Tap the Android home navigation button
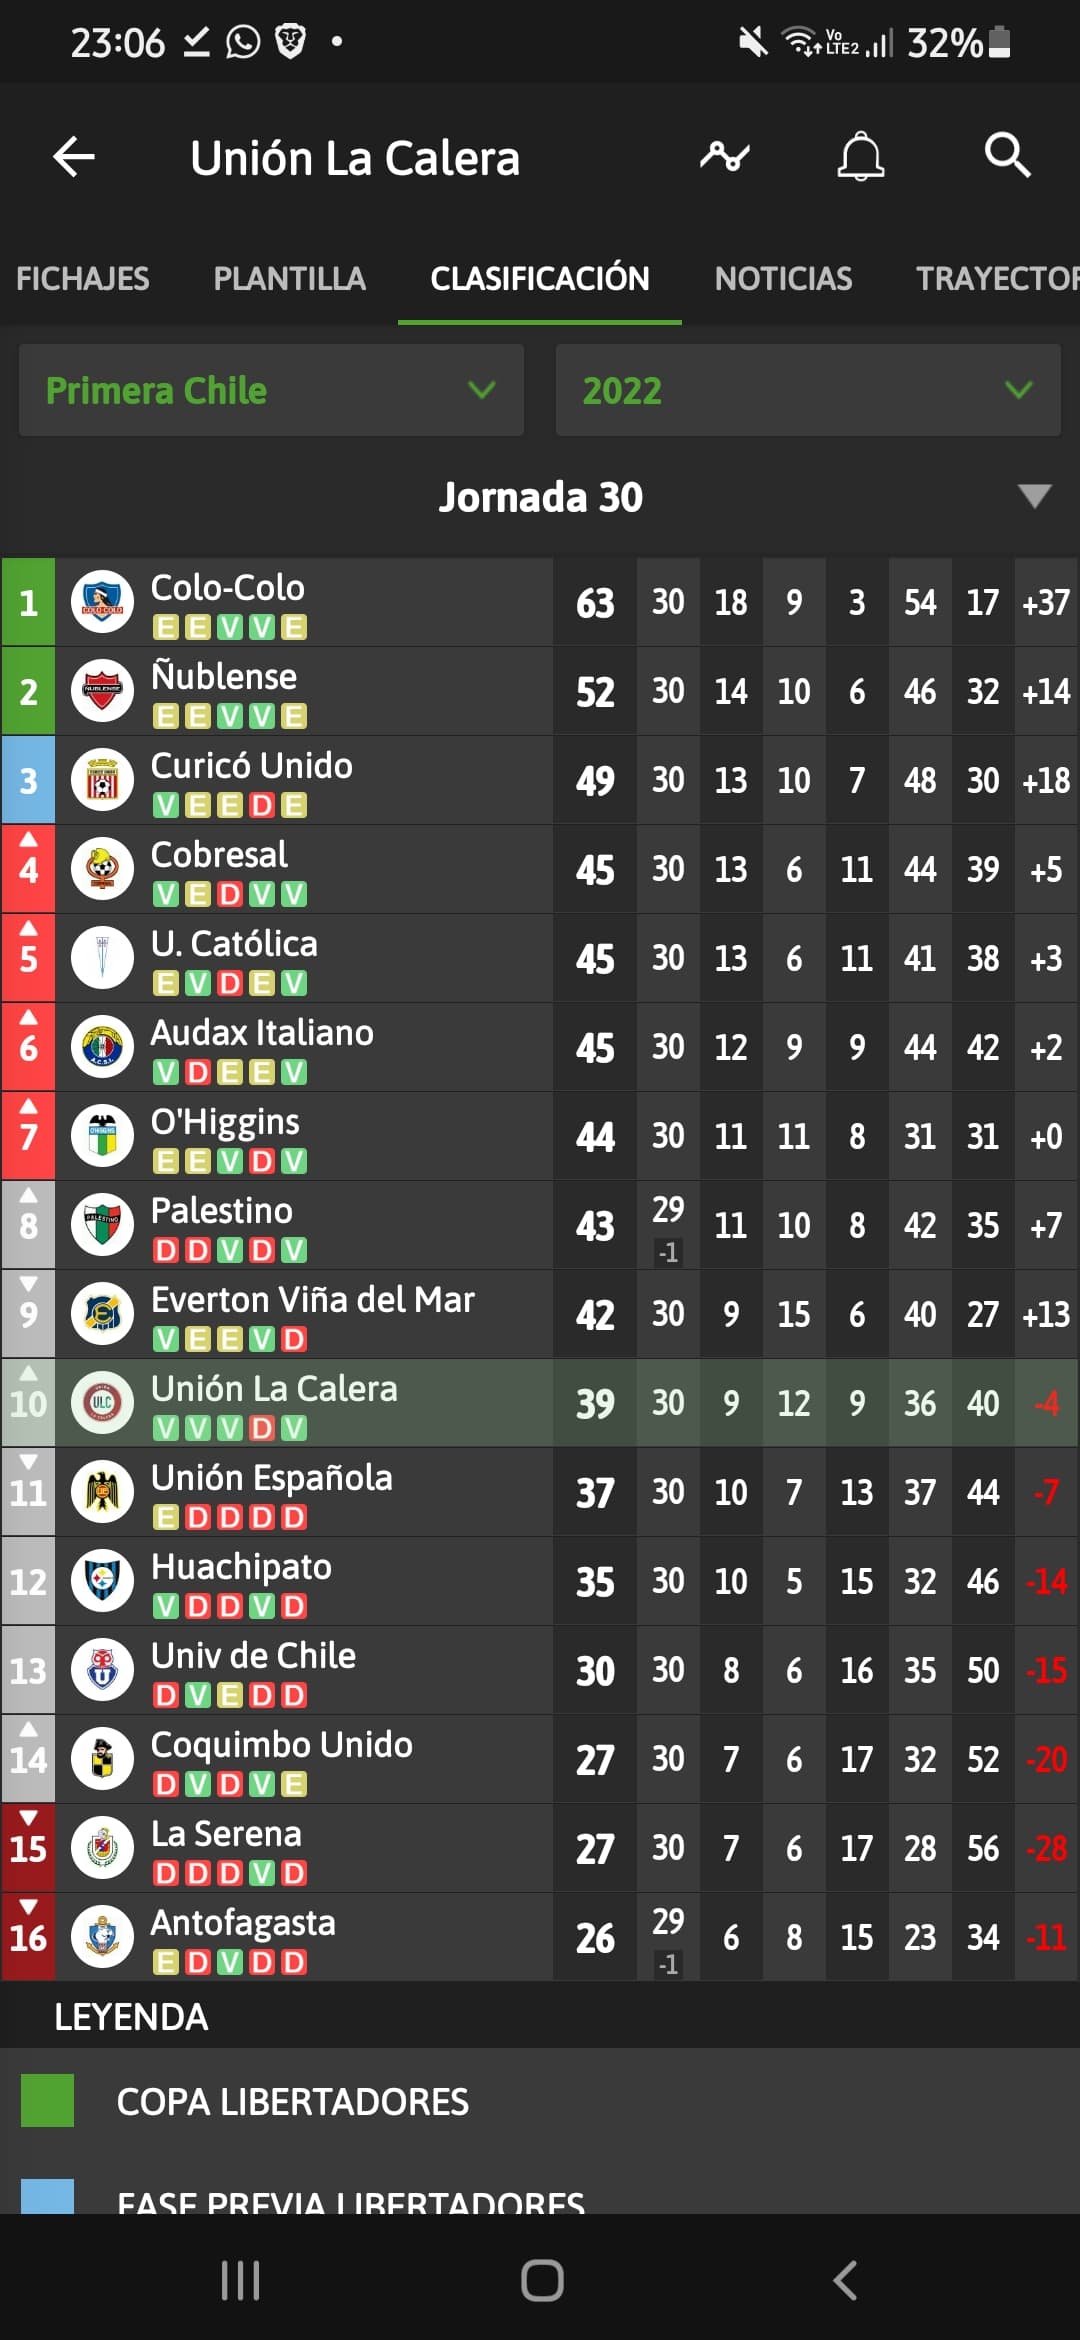 (542, 2281)
